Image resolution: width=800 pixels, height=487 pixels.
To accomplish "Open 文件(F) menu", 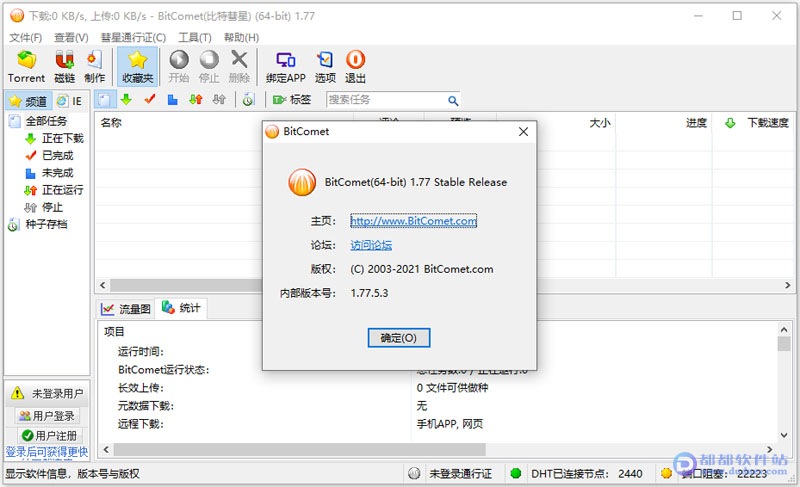I will point(26,37).
